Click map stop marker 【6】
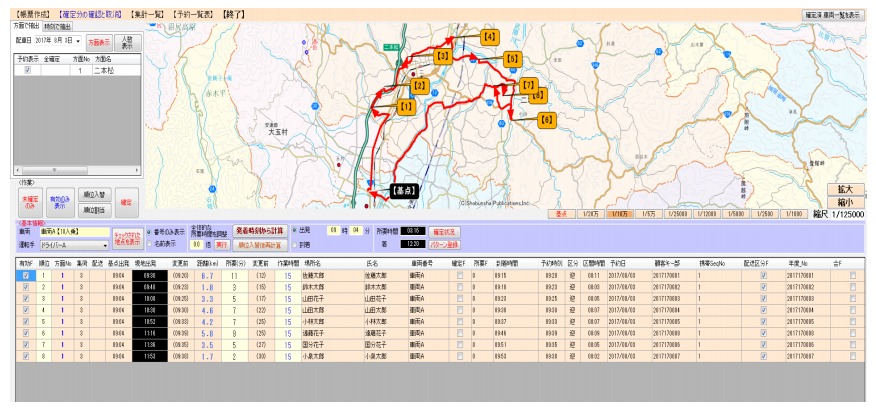876x410 pixels. point(547,120)
